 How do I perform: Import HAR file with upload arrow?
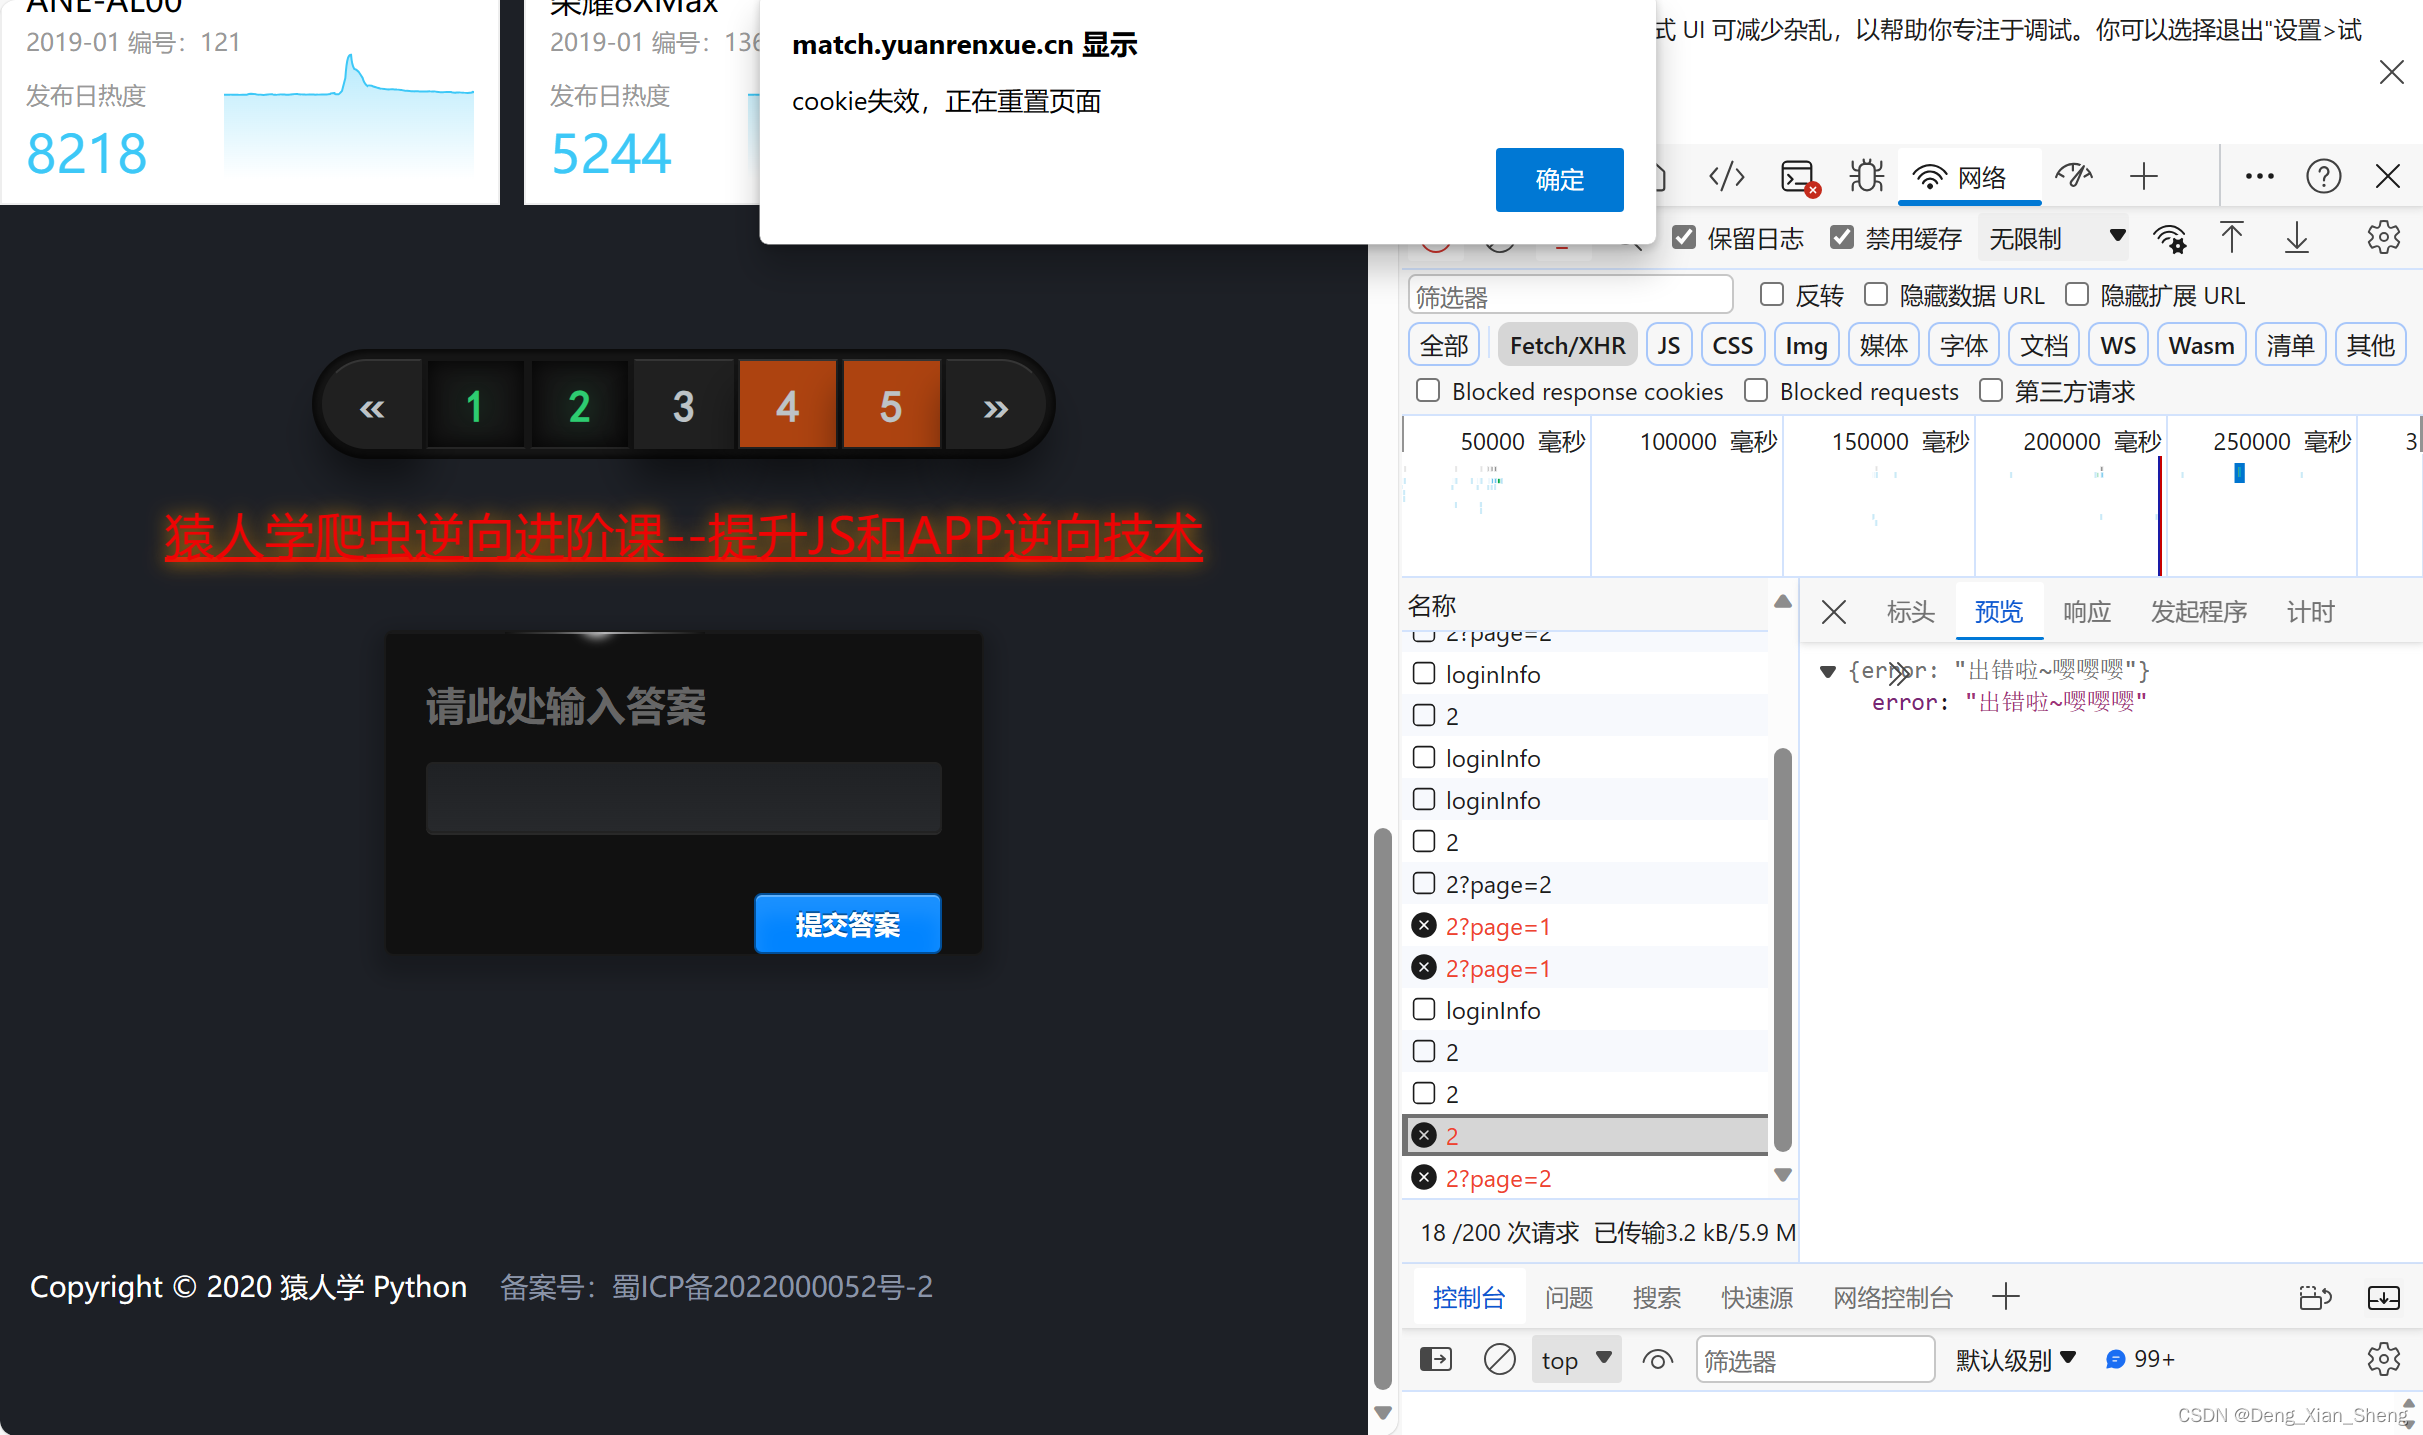click(x=2231, y=238)
